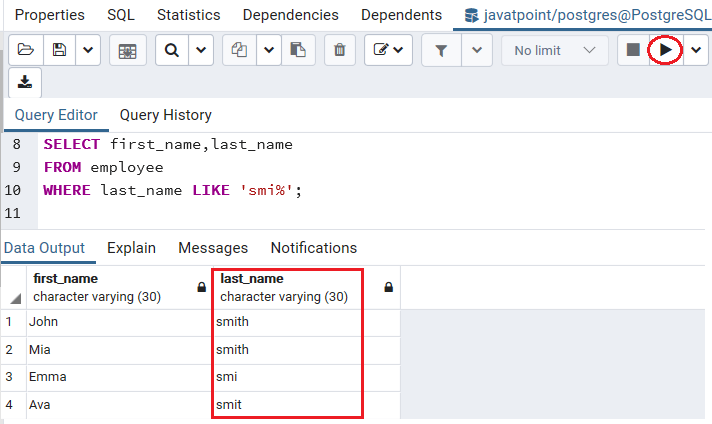The height and width of the screenshot is (424, 712).
Task: Open file with the folder icon
Action: click(x=26, y=50)
